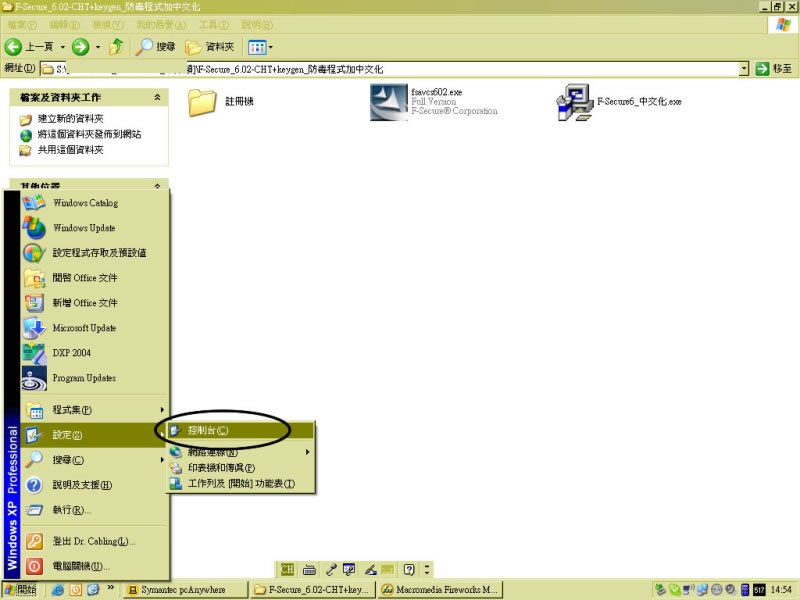Click 將這個資料夾發佈到網站 link

89,134
